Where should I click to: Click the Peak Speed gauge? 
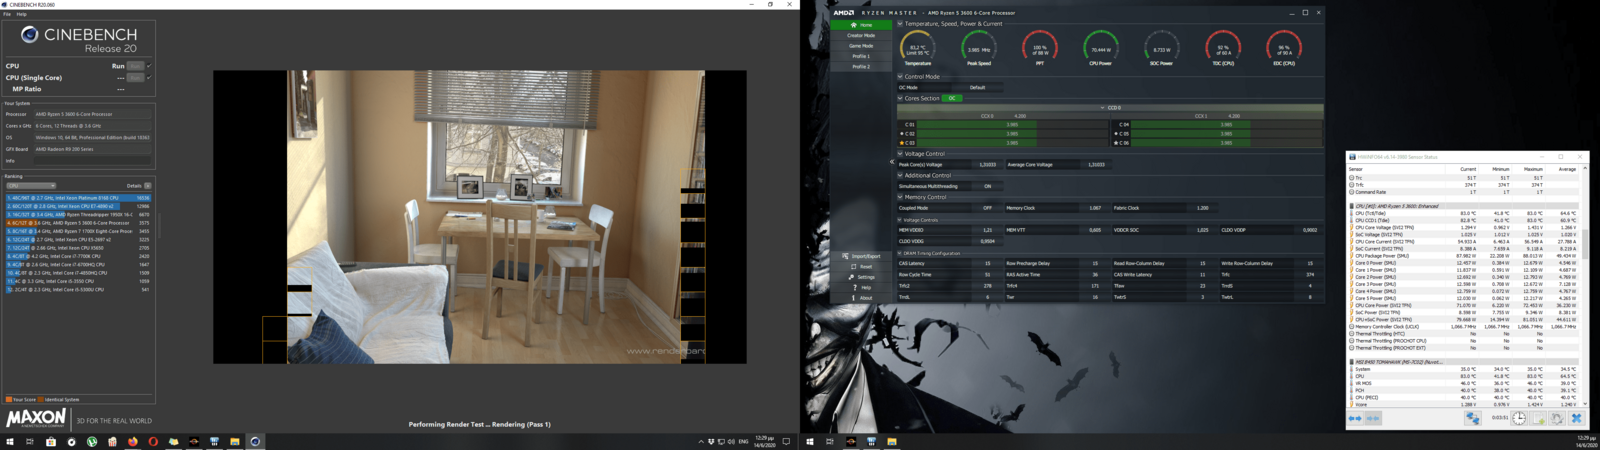[x=979, y=48]
